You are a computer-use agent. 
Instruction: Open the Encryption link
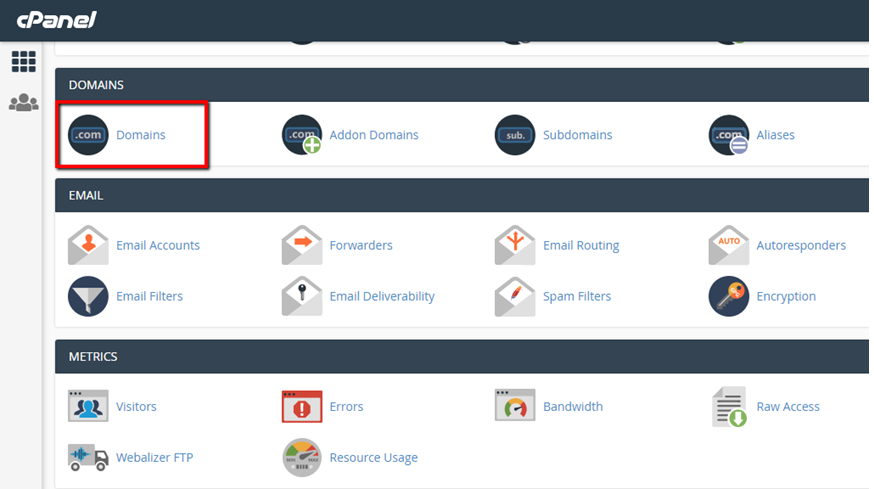pyautogui.click(x=786, y=296)
